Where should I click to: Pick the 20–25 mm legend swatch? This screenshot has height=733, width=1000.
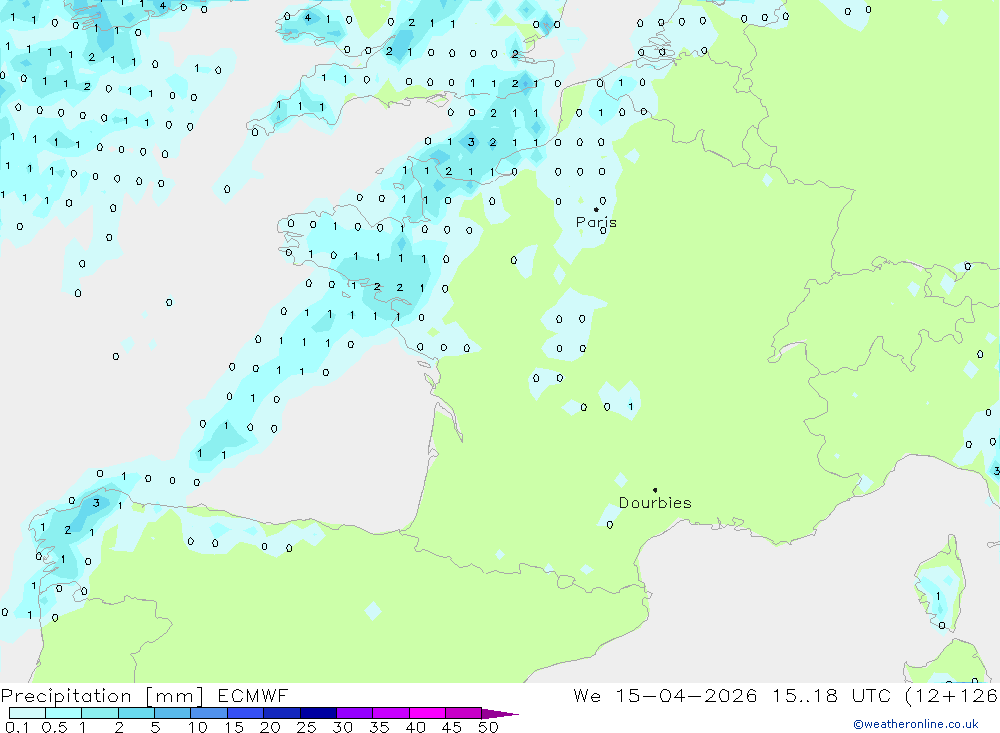(x=282, y=713)
